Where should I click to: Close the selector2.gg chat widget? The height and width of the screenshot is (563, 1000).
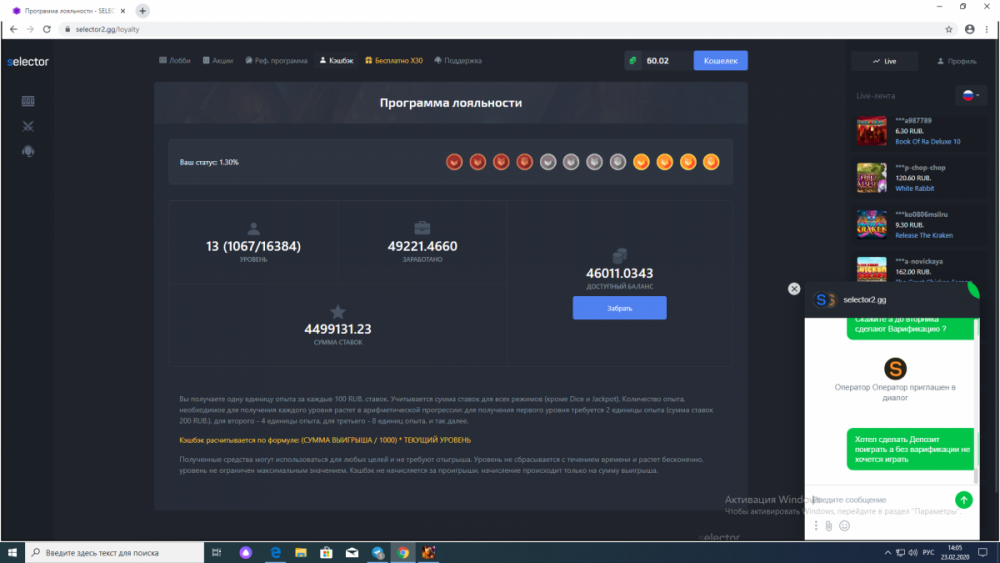pos(794,289)
